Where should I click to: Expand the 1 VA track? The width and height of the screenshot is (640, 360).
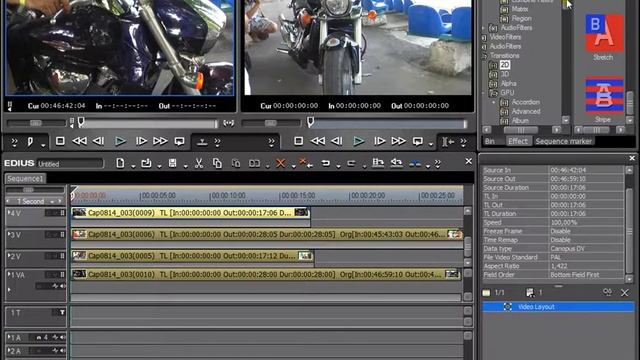(x=9, y=274)
